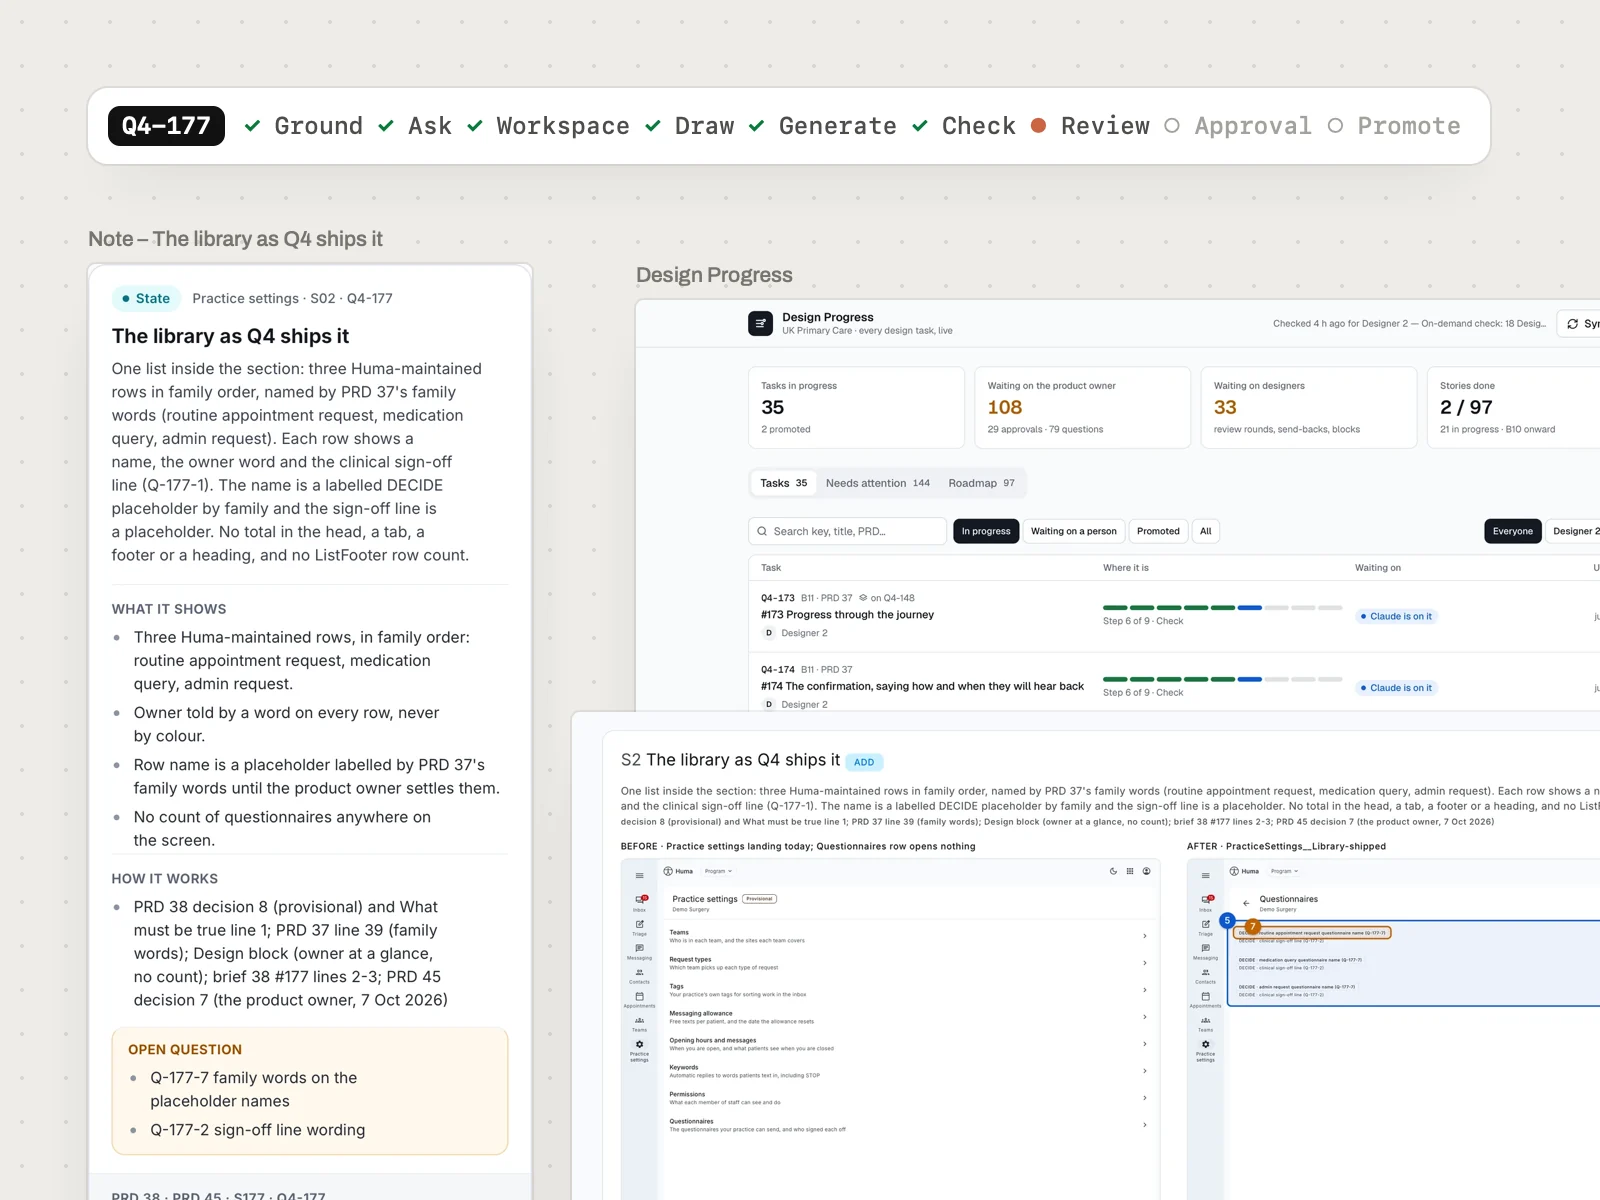Select the In progress filter
Image resolution: width=1600 pixels, height=1200 pixels.
[986, 531]
